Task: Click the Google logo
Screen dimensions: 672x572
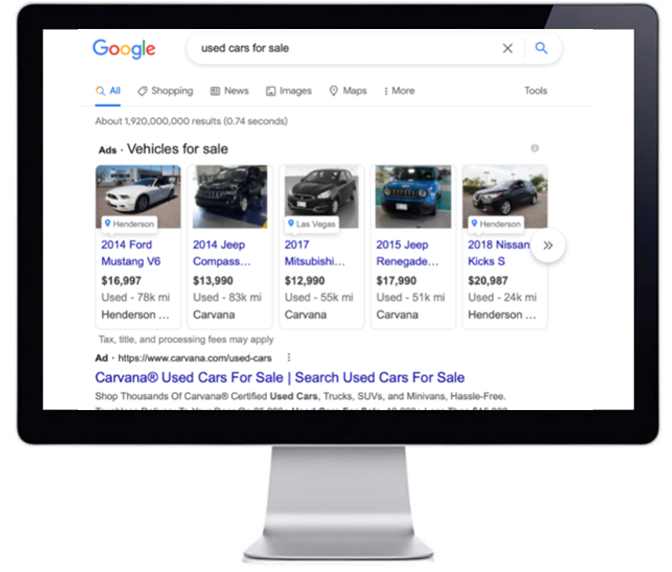Action: pos(124,49)
